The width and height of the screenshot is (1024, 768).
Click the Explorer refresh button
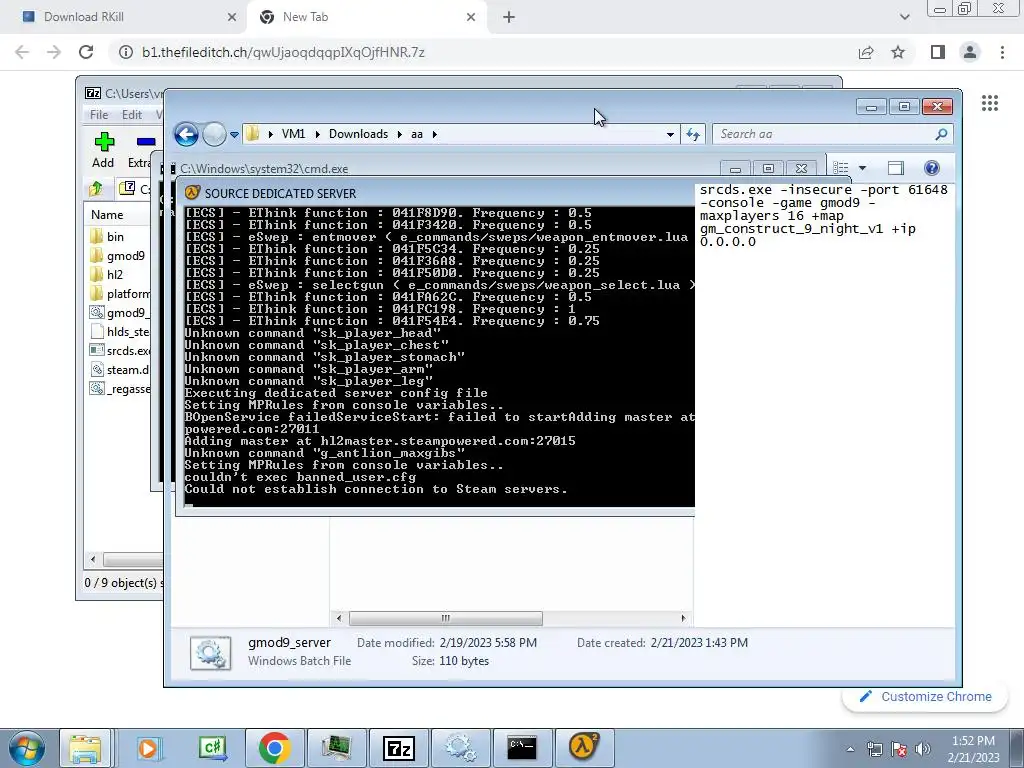(693, 135)
